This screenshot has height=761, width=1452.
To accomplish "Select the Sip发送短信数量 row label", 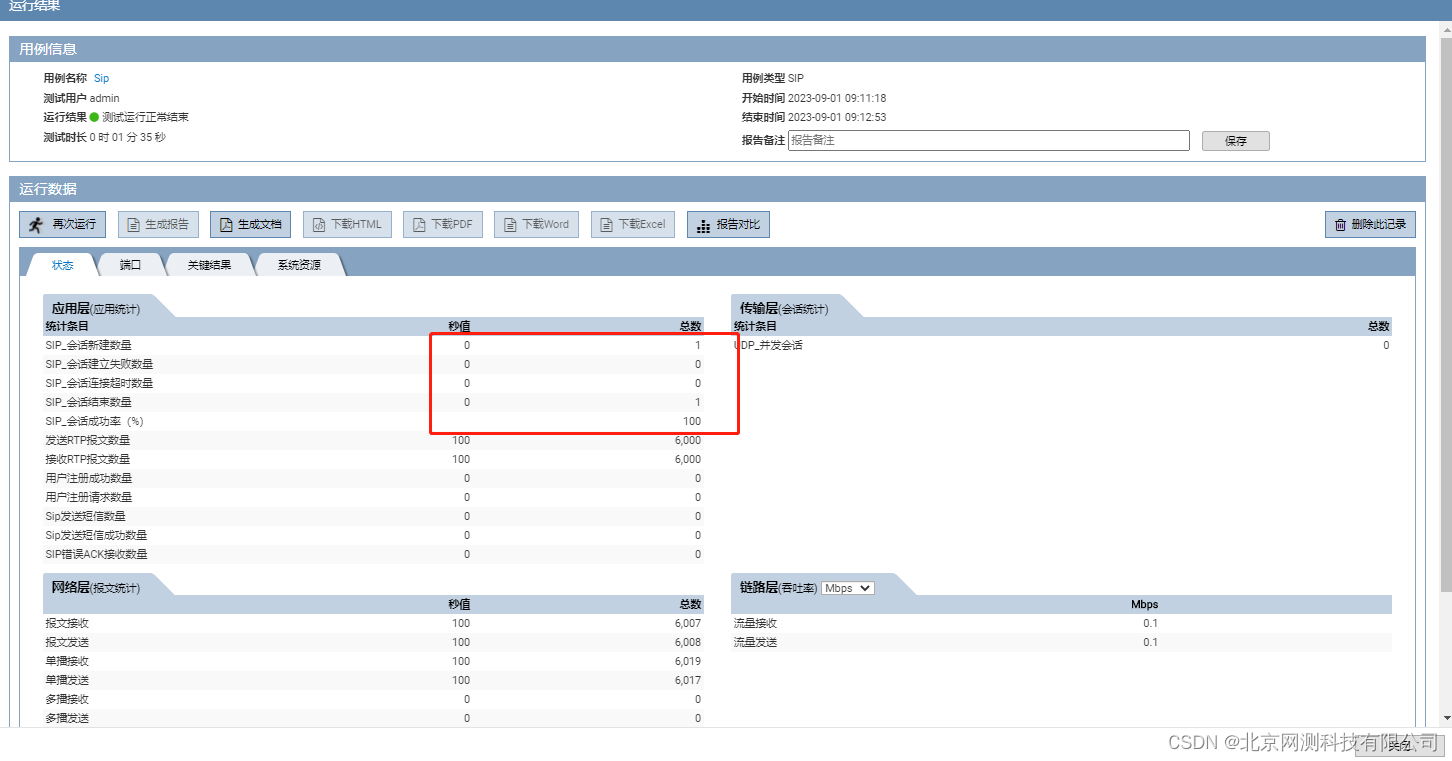I will click(86, 516).
